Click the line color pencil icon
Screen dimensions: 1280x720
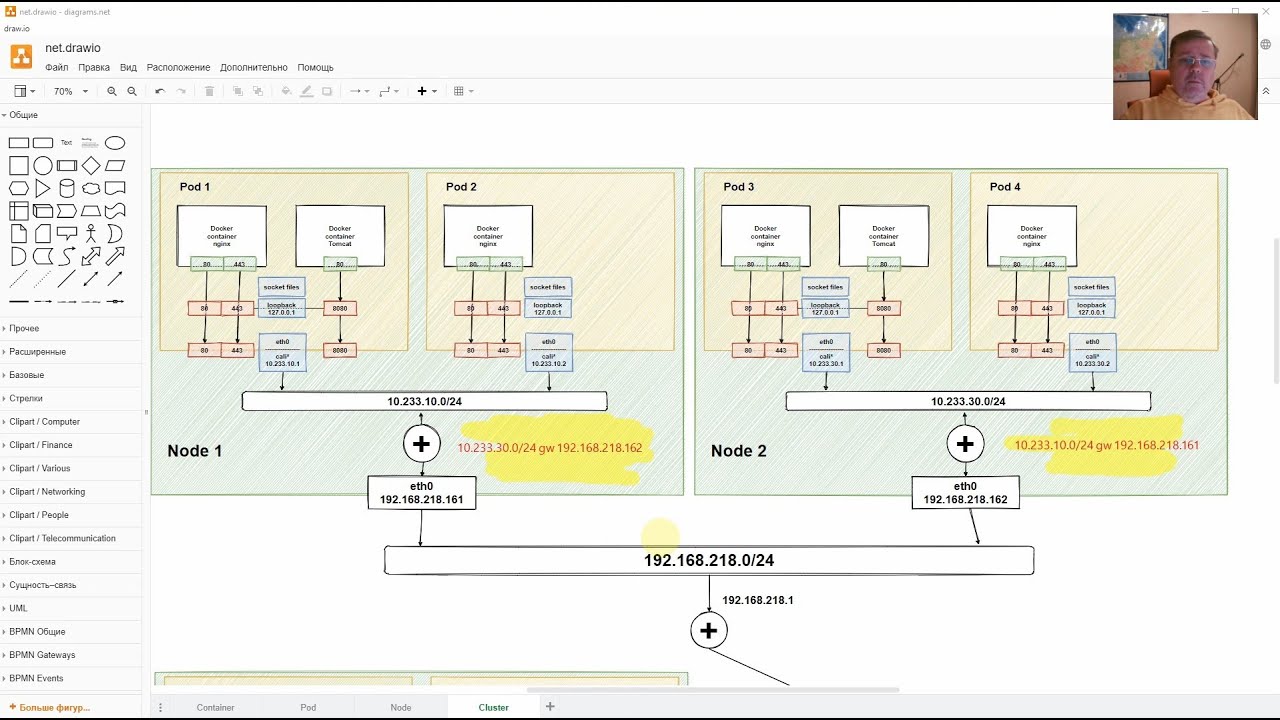point(306,91)
